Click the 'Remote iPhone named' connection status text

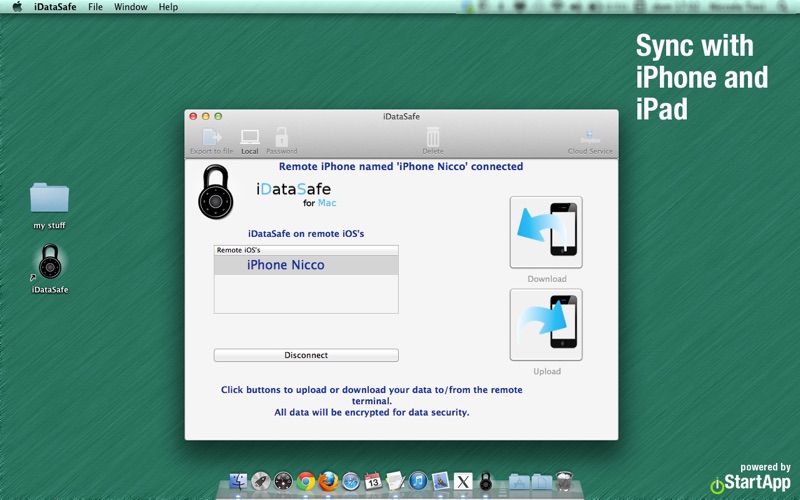click(401, 166)
